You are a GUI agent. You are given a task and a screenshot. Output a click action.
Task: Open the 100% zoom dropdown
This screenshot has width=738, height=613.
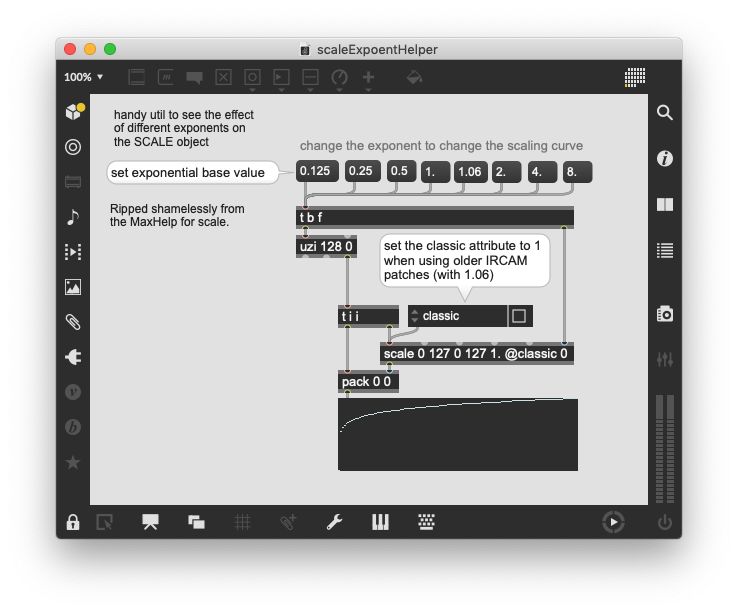pyautogui.click(x=84, y=77)
